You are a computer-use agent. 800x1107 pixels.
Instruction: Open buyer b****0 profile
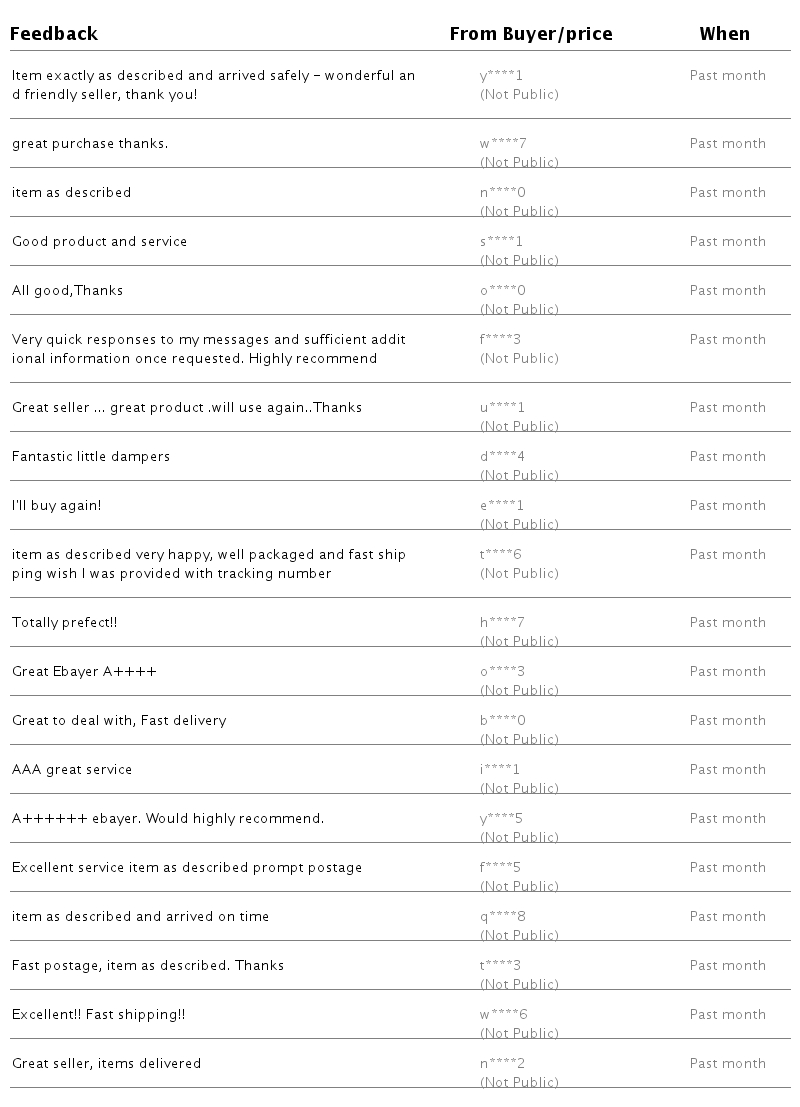pos(502,721)
